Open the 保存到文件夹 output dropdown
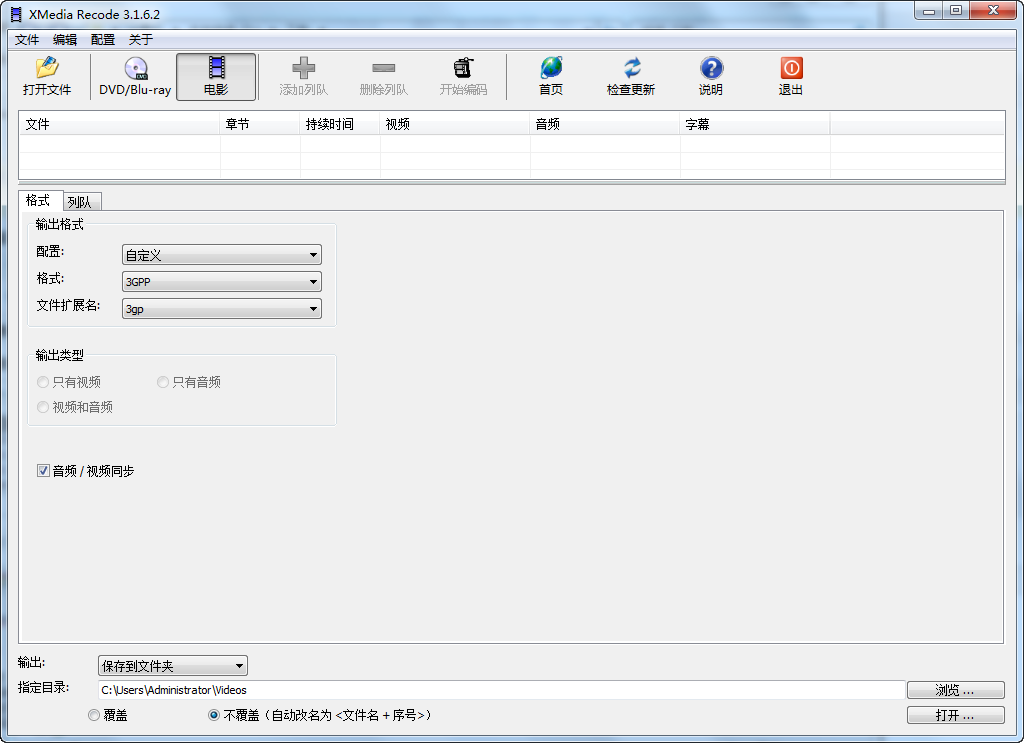This screenshot has width=1024, height=743. [x=173, y=666]
